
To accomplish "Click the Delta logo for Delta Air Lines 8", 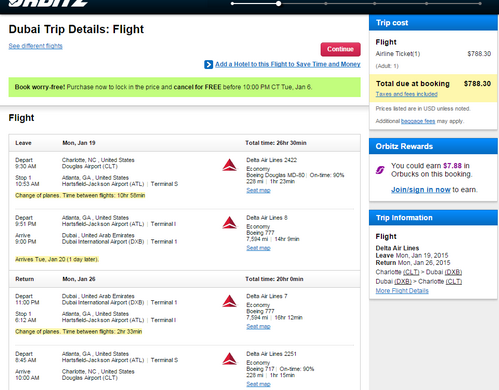I will tap(229, 223).
